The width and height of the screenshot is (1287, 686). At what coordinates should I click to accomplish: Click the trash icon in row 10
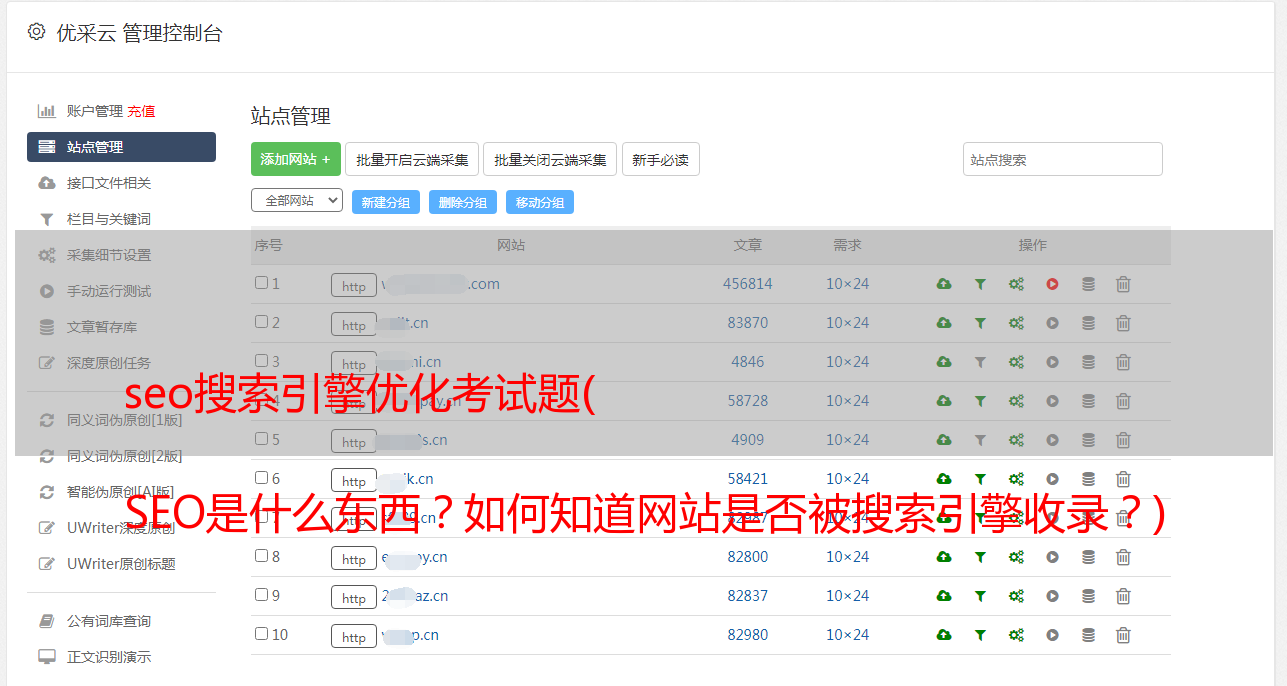tap(1123, 635)
